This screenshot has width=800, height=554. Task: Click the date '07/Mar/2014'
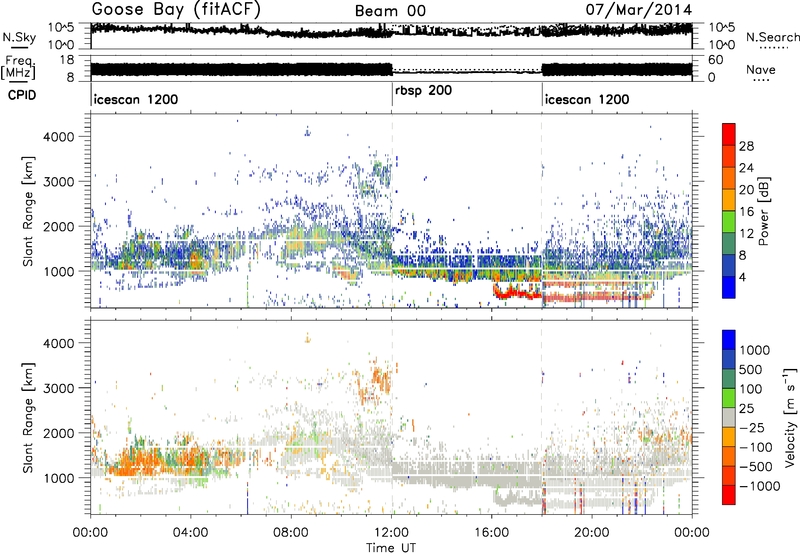pos(639,10)
